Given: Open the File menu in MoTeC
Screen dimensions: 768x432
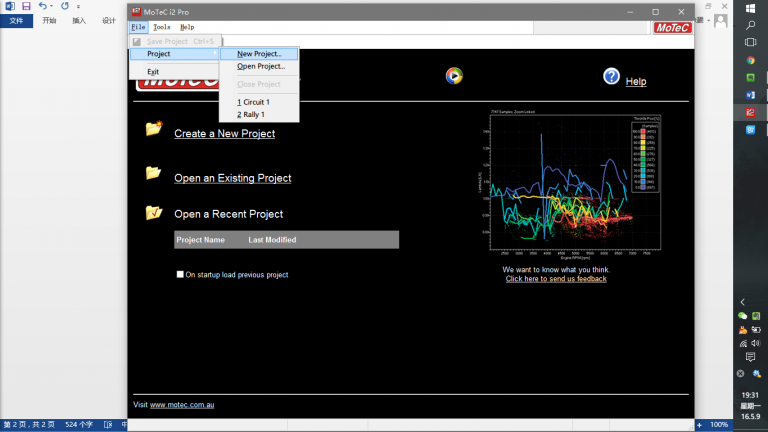Looking at the screenshot, I should click(x=138, y=27).
